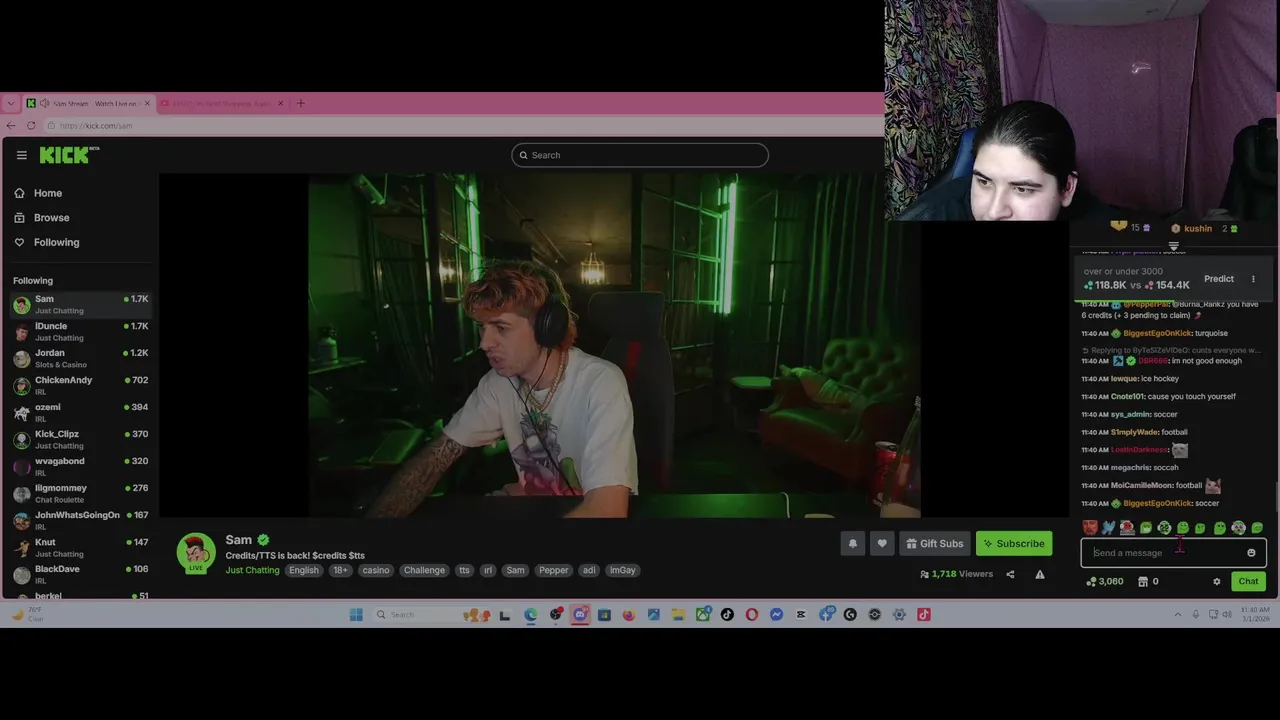Open wvagabond's channel
Screen dimensions: 1280x720
(x=80, y=466)
